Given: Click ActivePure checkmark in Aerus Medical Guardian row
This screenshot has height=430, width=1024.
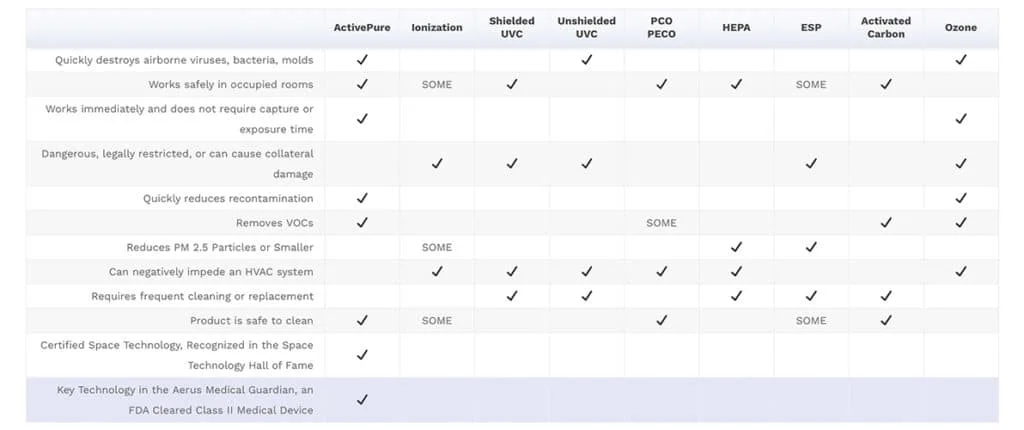Looking at the screenshot, I should [x=362, y=400].
